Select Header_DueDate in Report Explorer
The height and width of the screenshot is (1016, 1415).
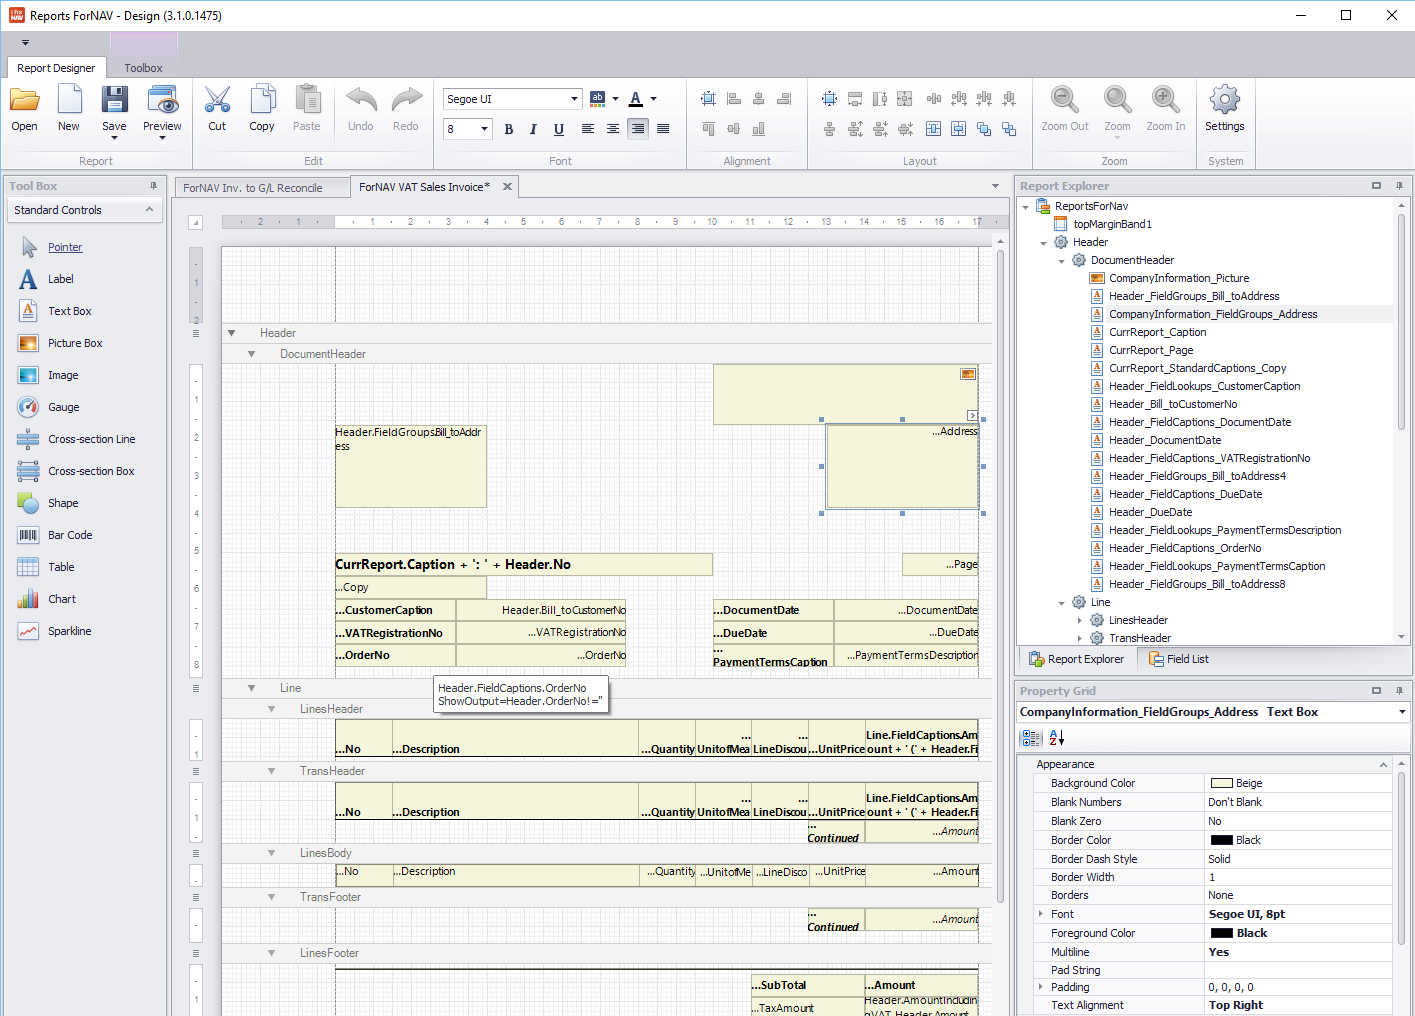[1150, 512]
